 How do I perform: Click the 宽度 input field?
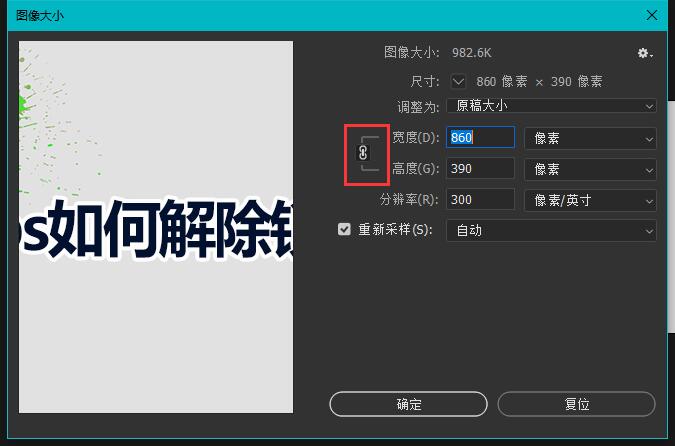[480, 137]
